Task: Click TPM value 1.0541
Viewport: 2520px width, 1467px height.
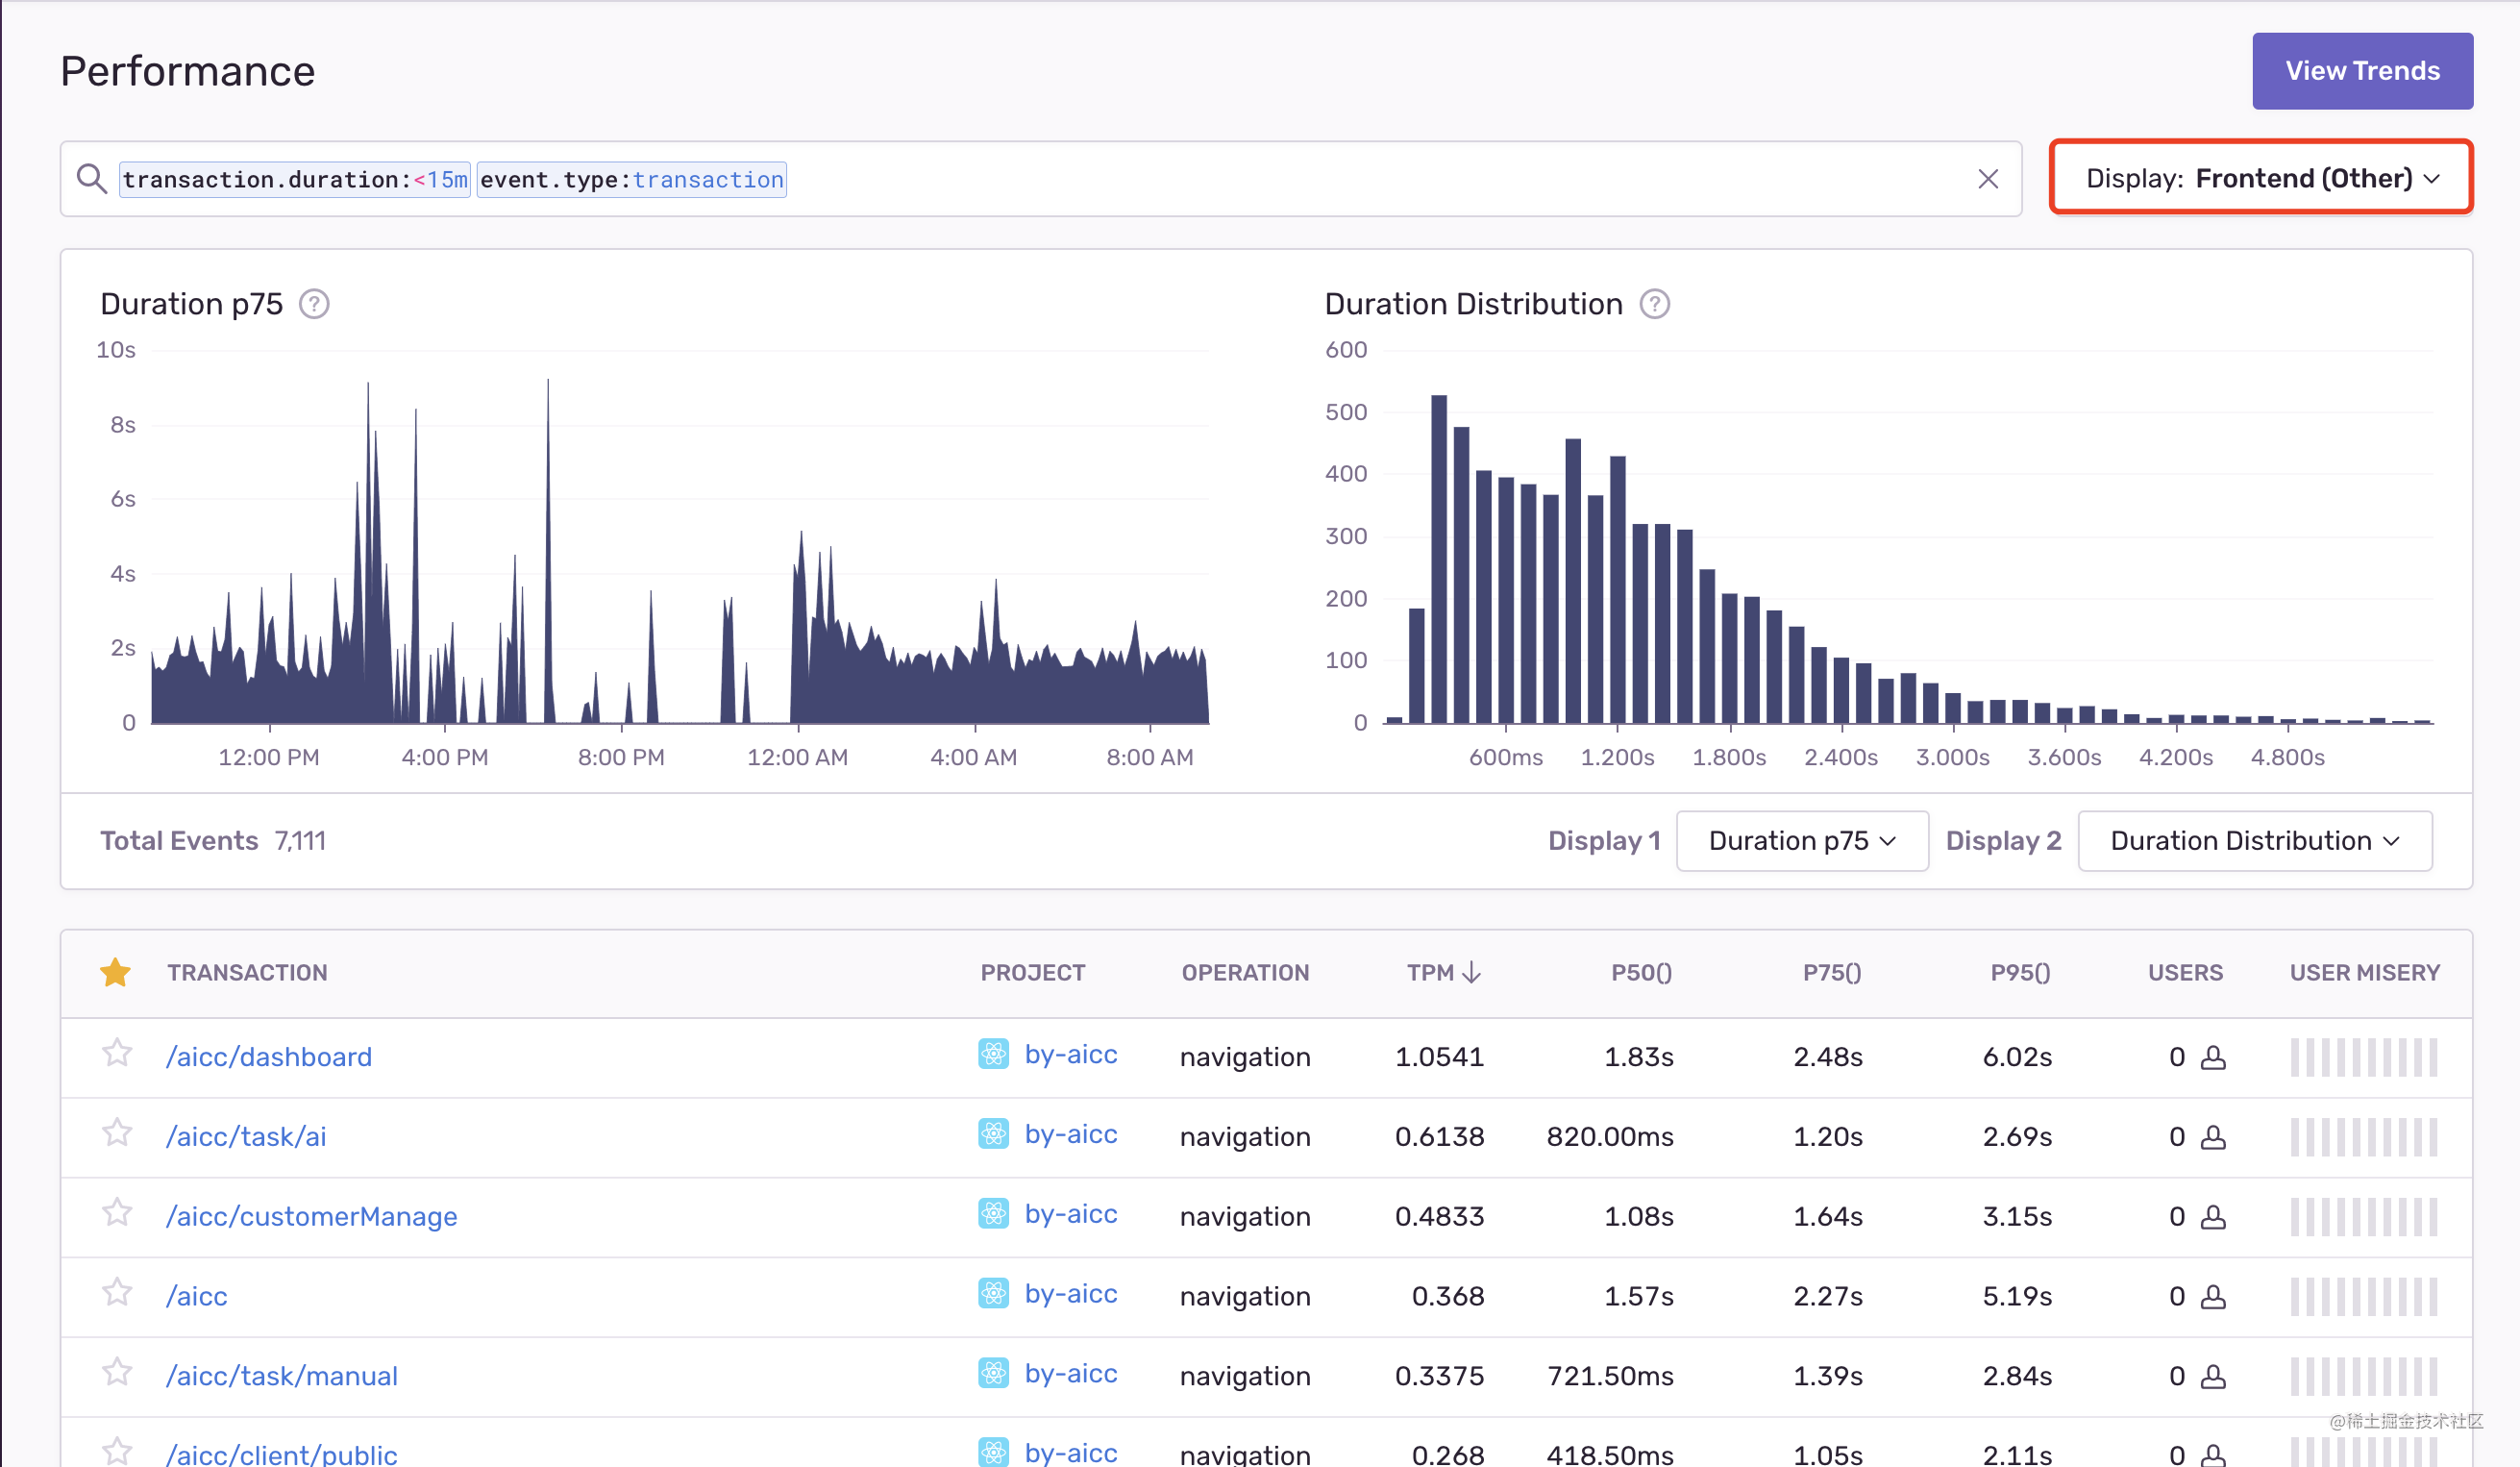Action: (x=1439, y=1056)
